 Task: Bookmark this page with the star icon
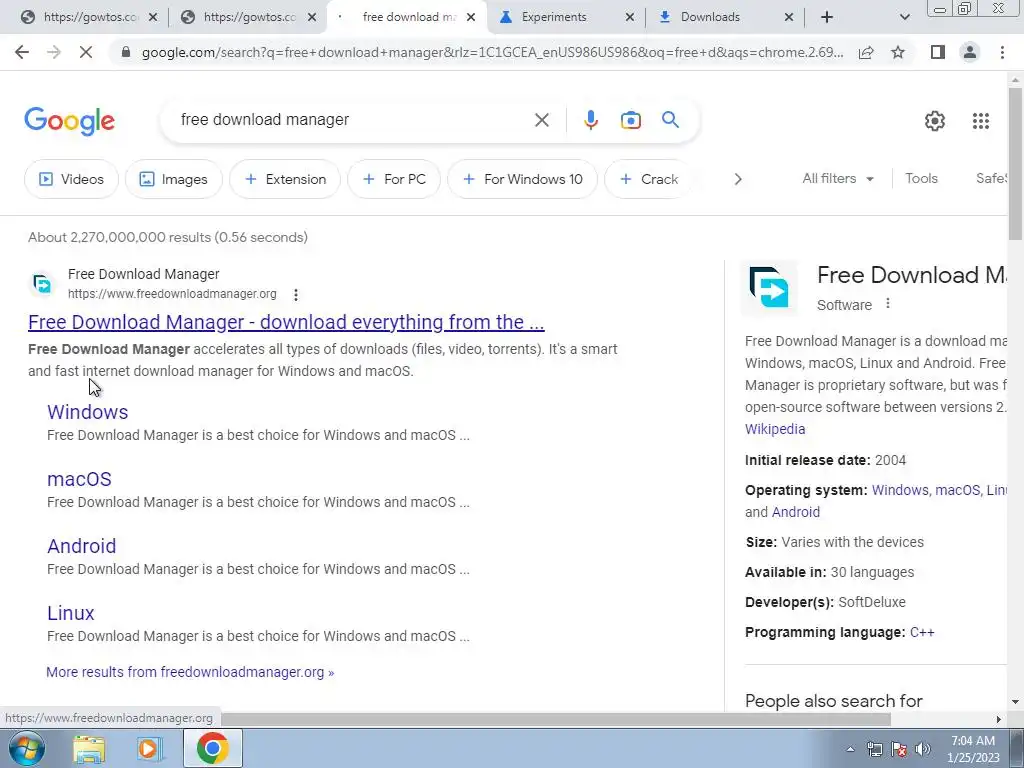[898, 52]
